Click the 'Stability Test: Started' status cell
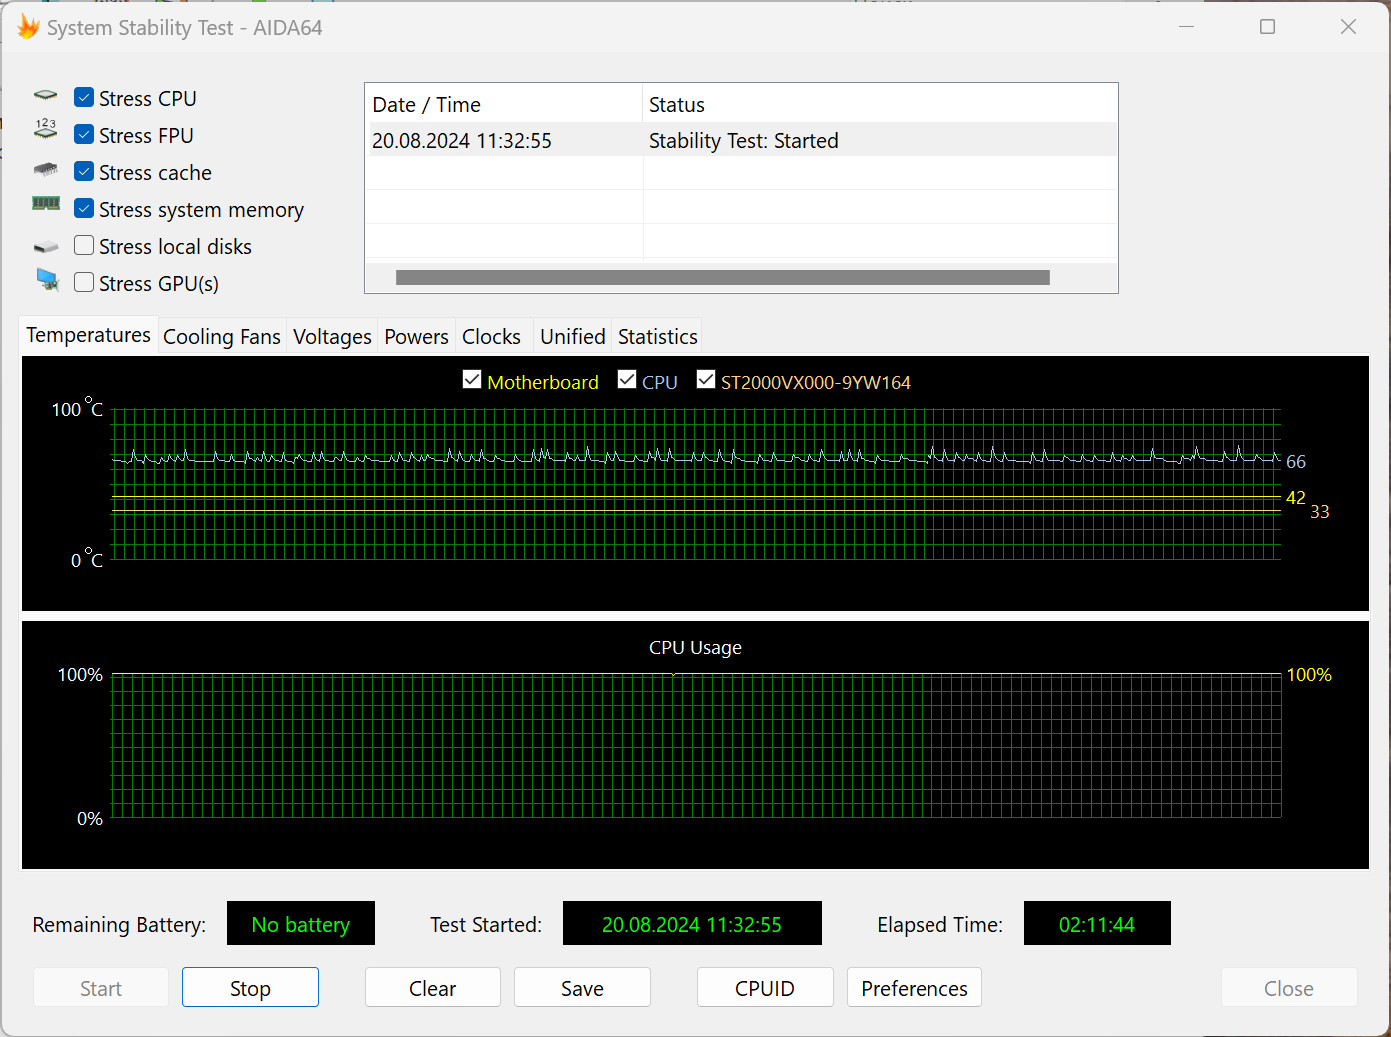 [743, 141]
